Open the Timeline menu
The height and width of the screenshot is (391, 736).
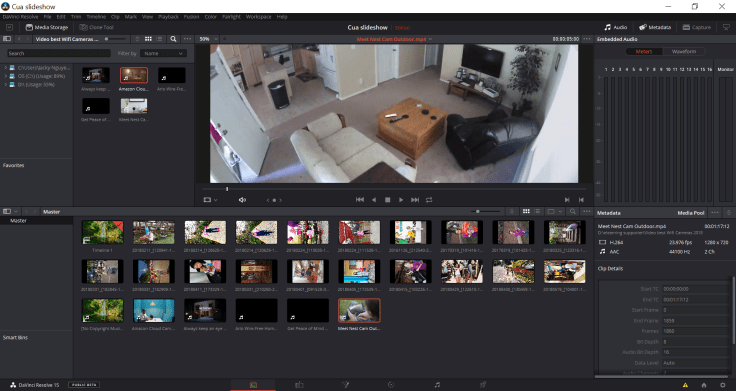[x=96, y=17]
